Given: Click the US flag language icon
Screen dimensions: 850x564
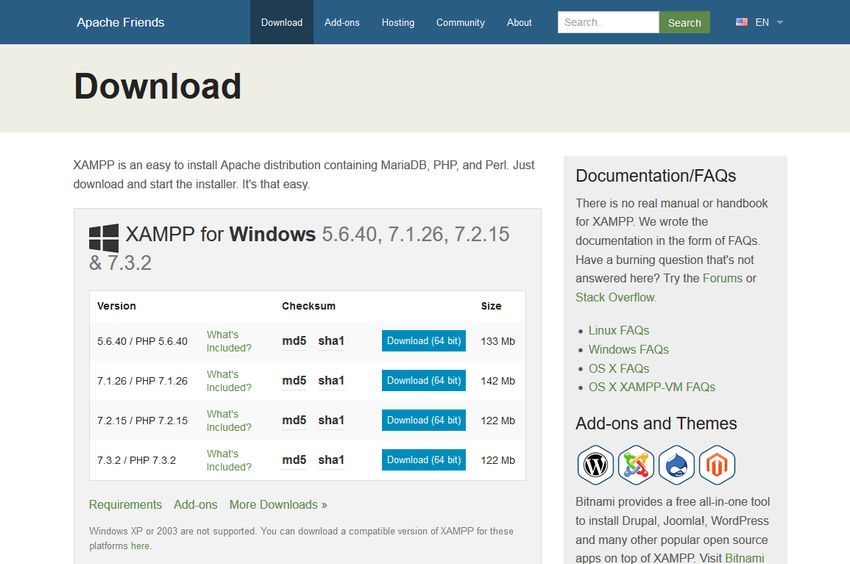Looking at the screenshot, I should [742, 22].
